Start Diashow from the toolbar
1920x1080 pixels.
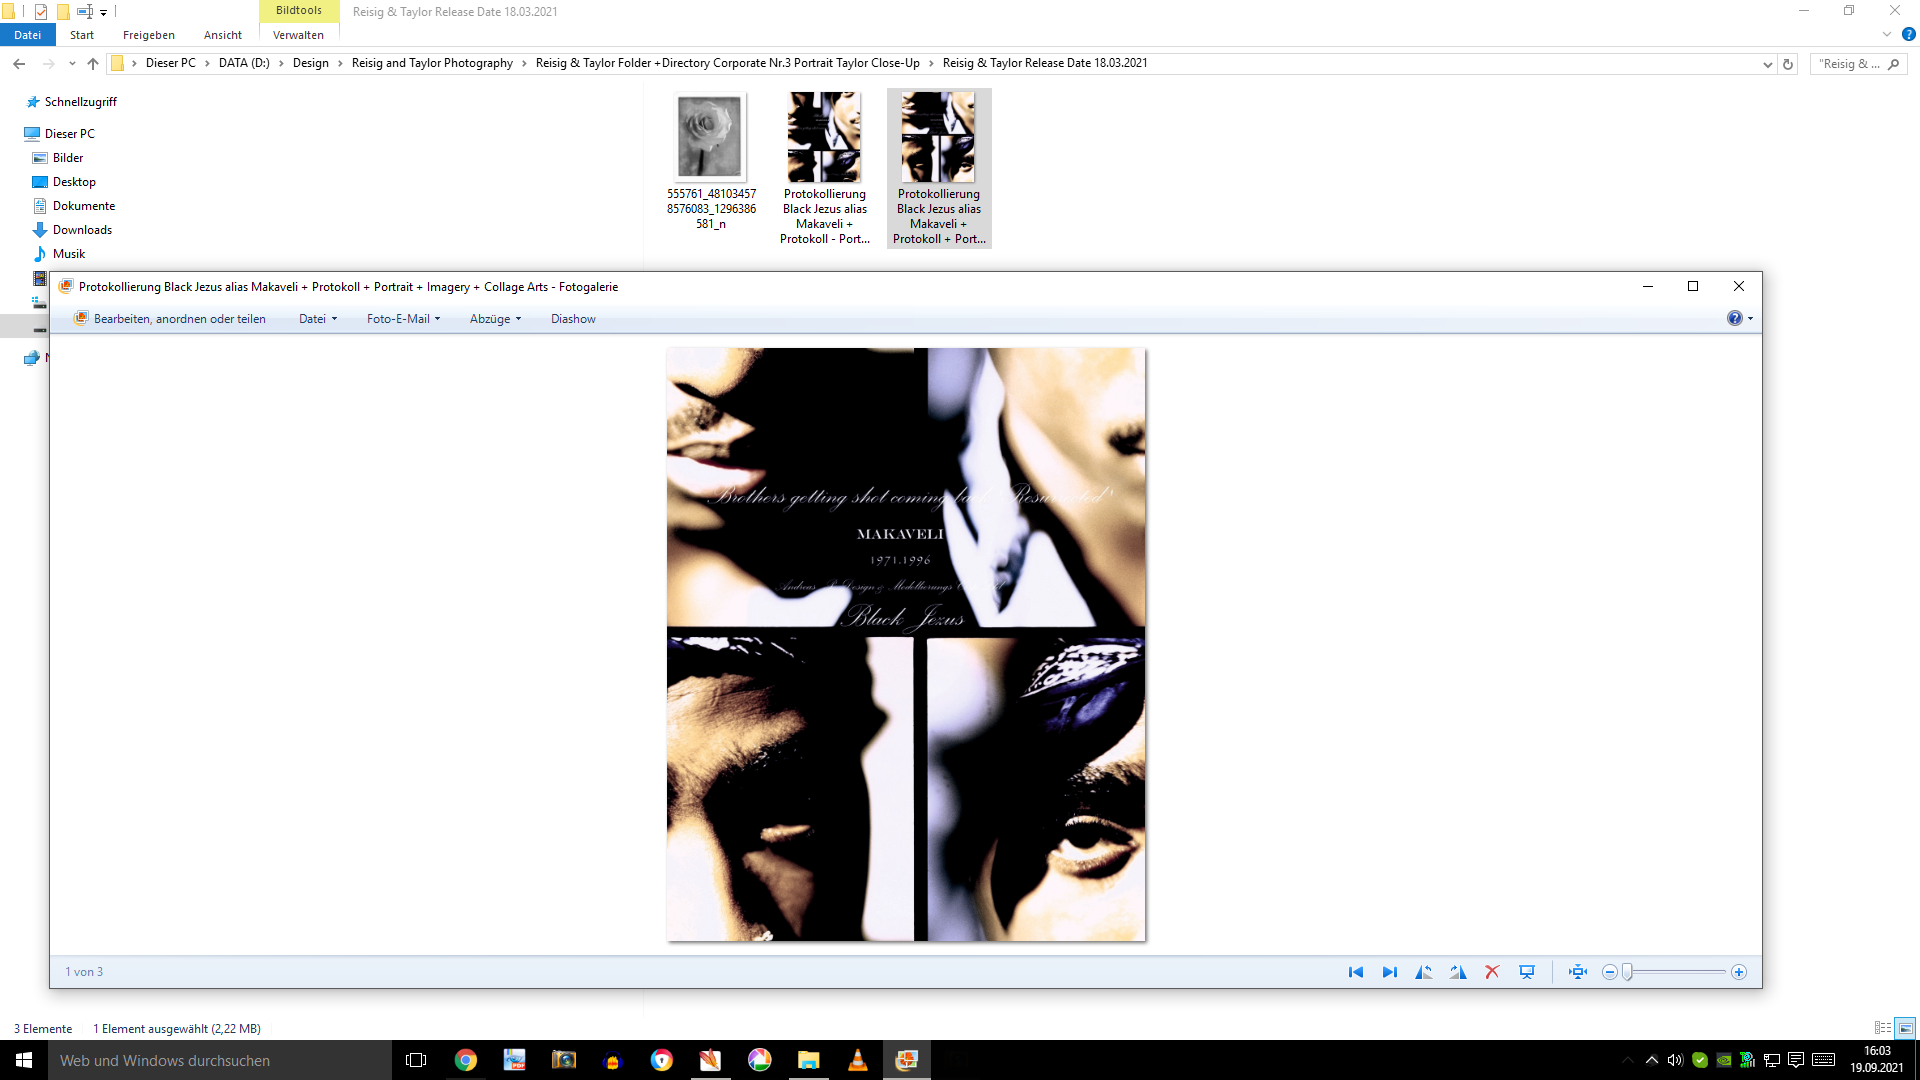tap(573, 319)
